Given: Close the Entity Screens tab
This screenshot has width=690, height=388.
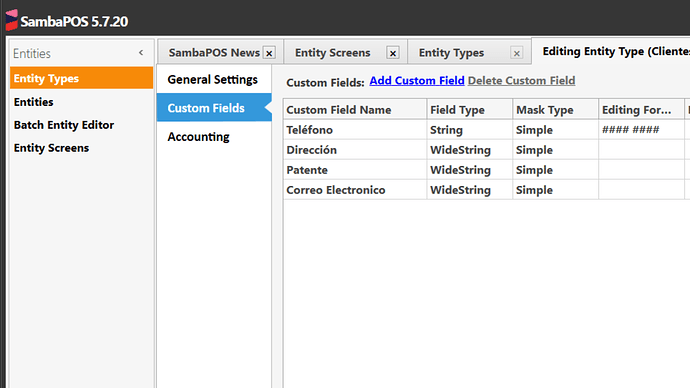Looking at the screenshot, I should (393, 53).
